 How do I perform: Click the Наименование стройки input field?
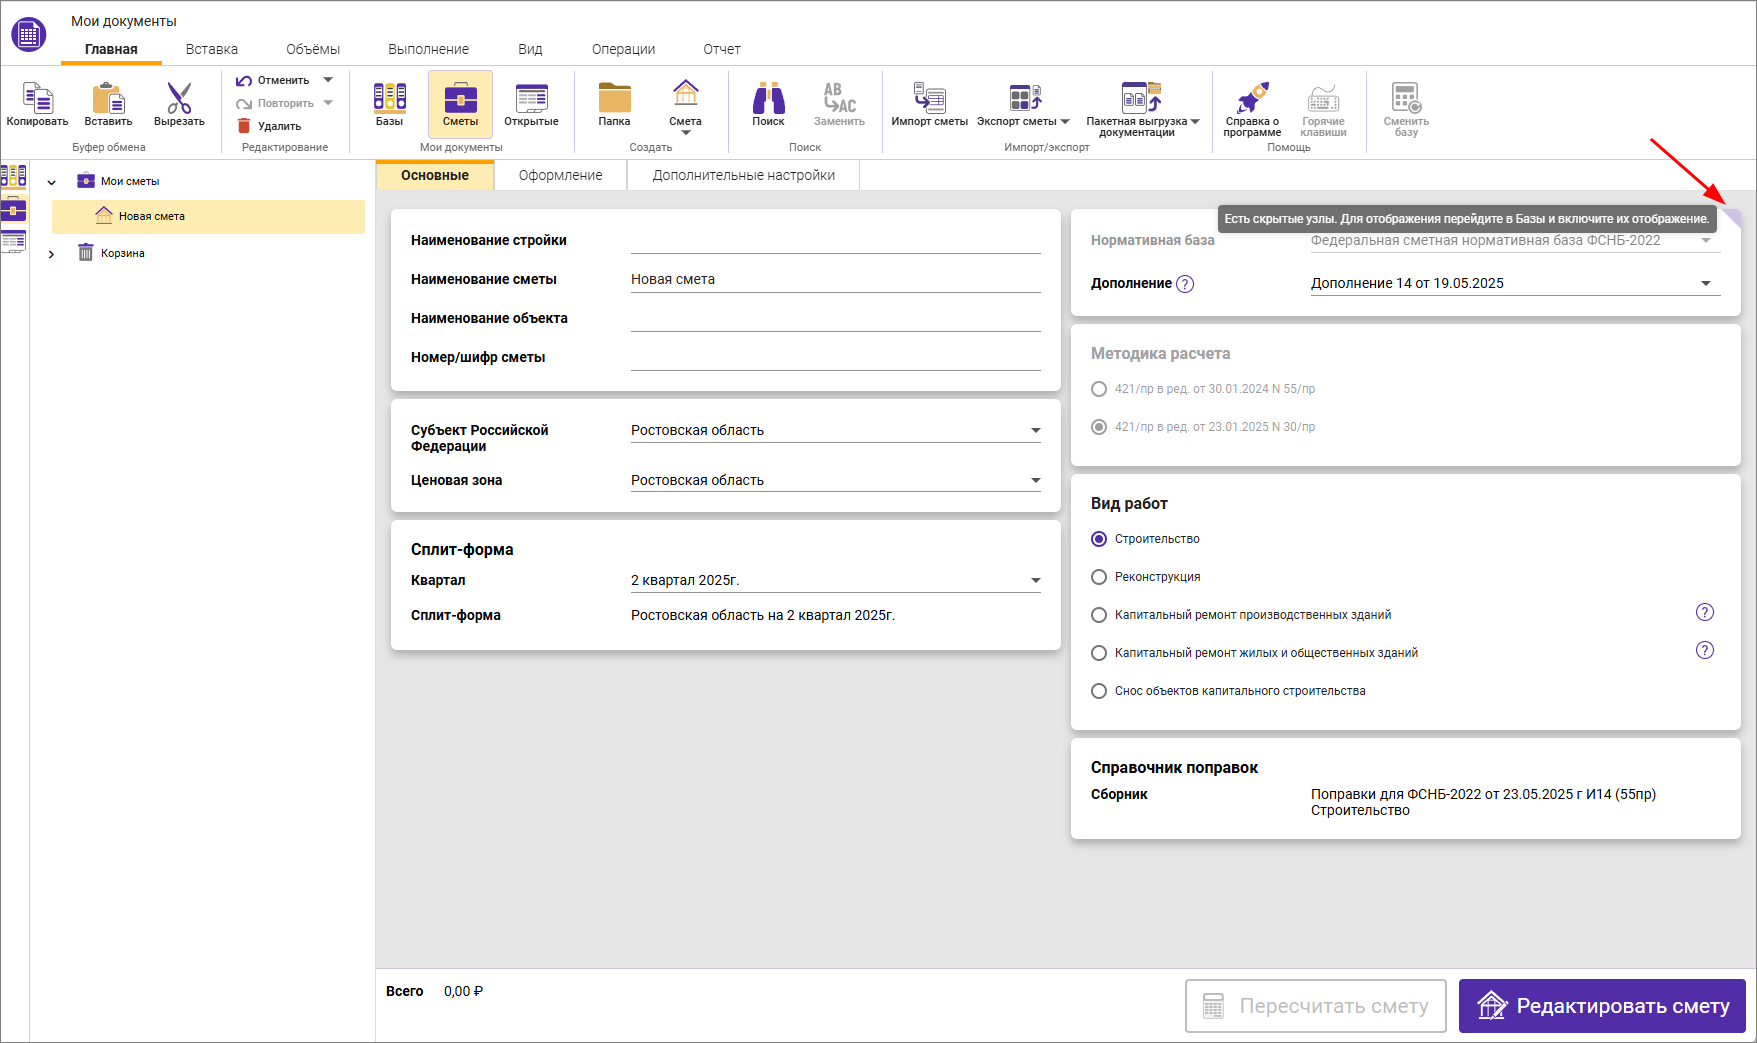click(835, 241)
